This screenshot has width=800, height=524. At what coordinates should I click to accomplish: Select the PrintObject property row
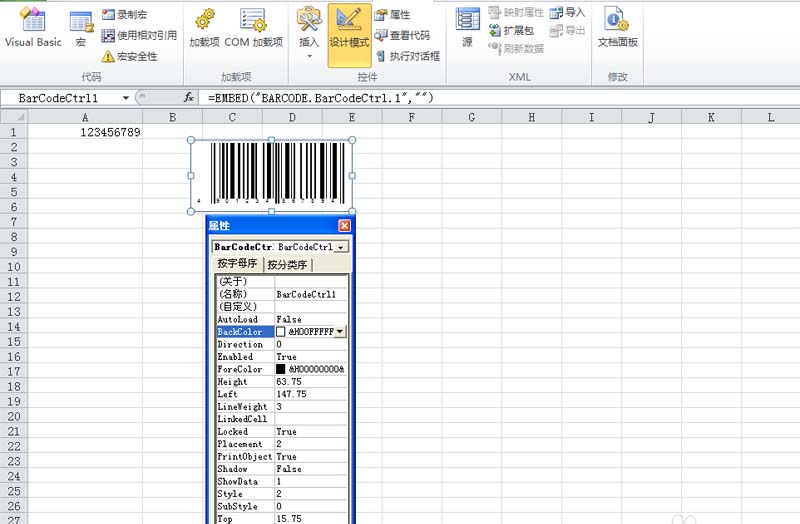pyautogui.click(x=282, y=457)
